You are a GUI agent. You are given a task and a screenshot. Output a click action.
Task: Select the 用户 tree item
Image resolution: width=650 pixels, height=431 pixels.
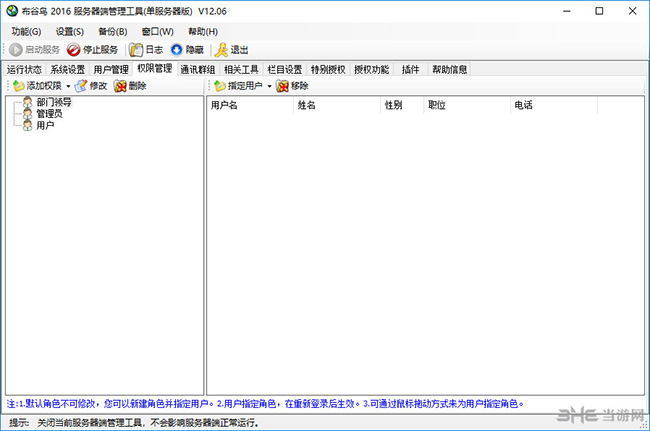click(45, 125)
